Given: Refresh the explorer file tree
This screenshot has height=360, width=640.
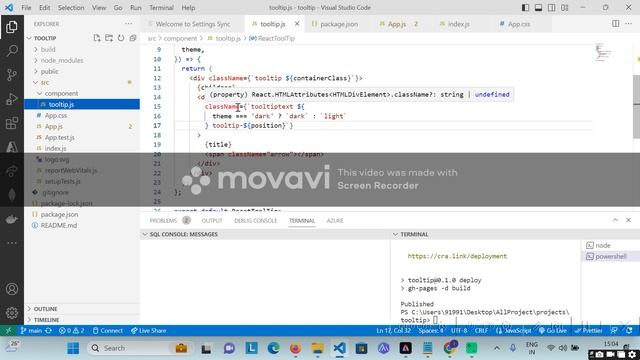Looking at the screenshot, I should (x=121, y=38).
